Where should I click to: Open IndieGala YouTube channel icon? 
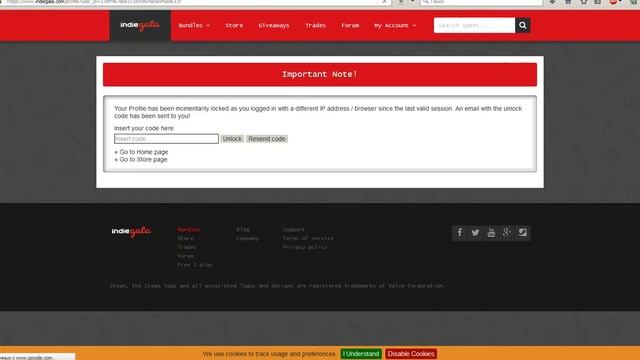coord(491,233)
